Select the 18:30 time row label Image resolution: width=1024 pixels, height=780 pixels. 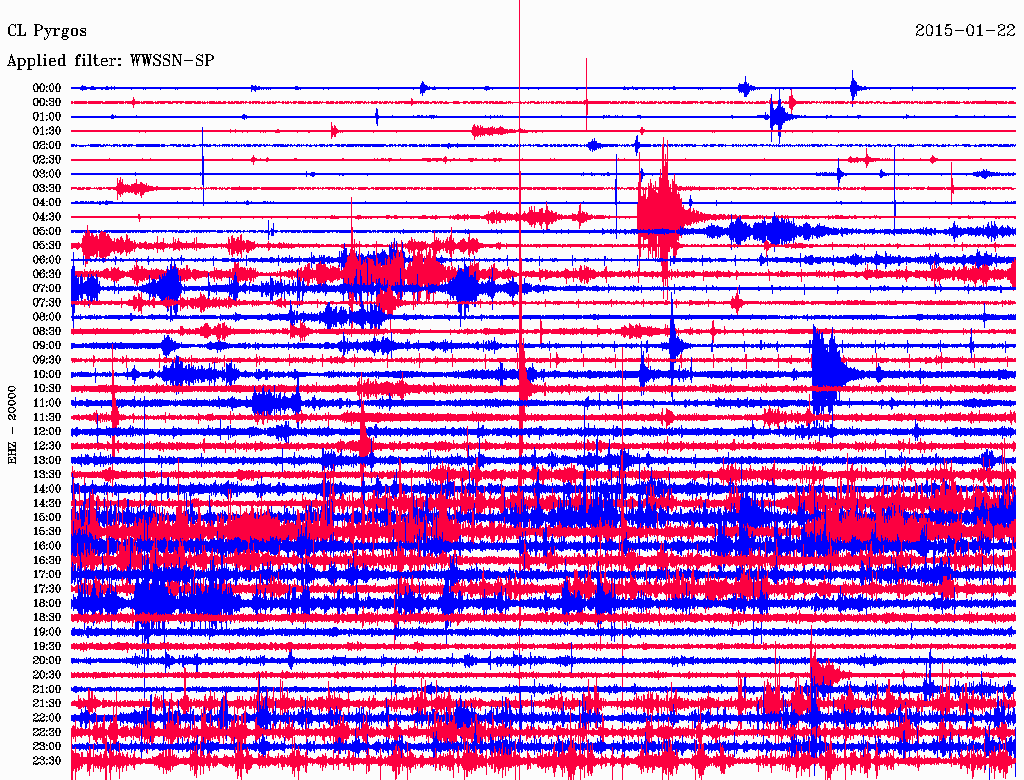click(x=47, y=618)
